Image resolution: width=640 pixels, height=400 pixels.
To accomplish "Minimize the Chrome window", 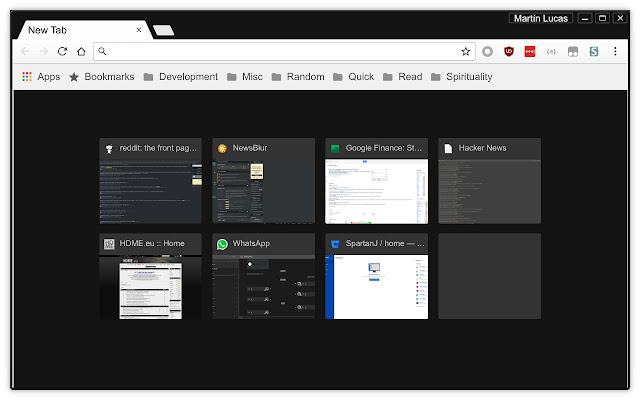I will 585,18.
